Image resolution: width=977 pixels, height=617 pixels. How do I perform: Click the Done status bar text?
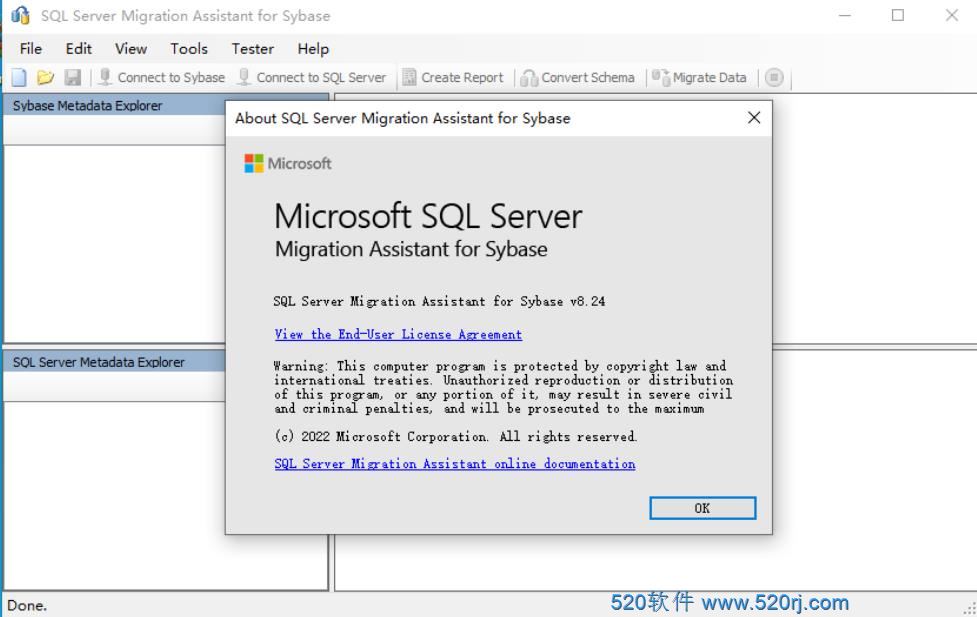pos(27,605)
